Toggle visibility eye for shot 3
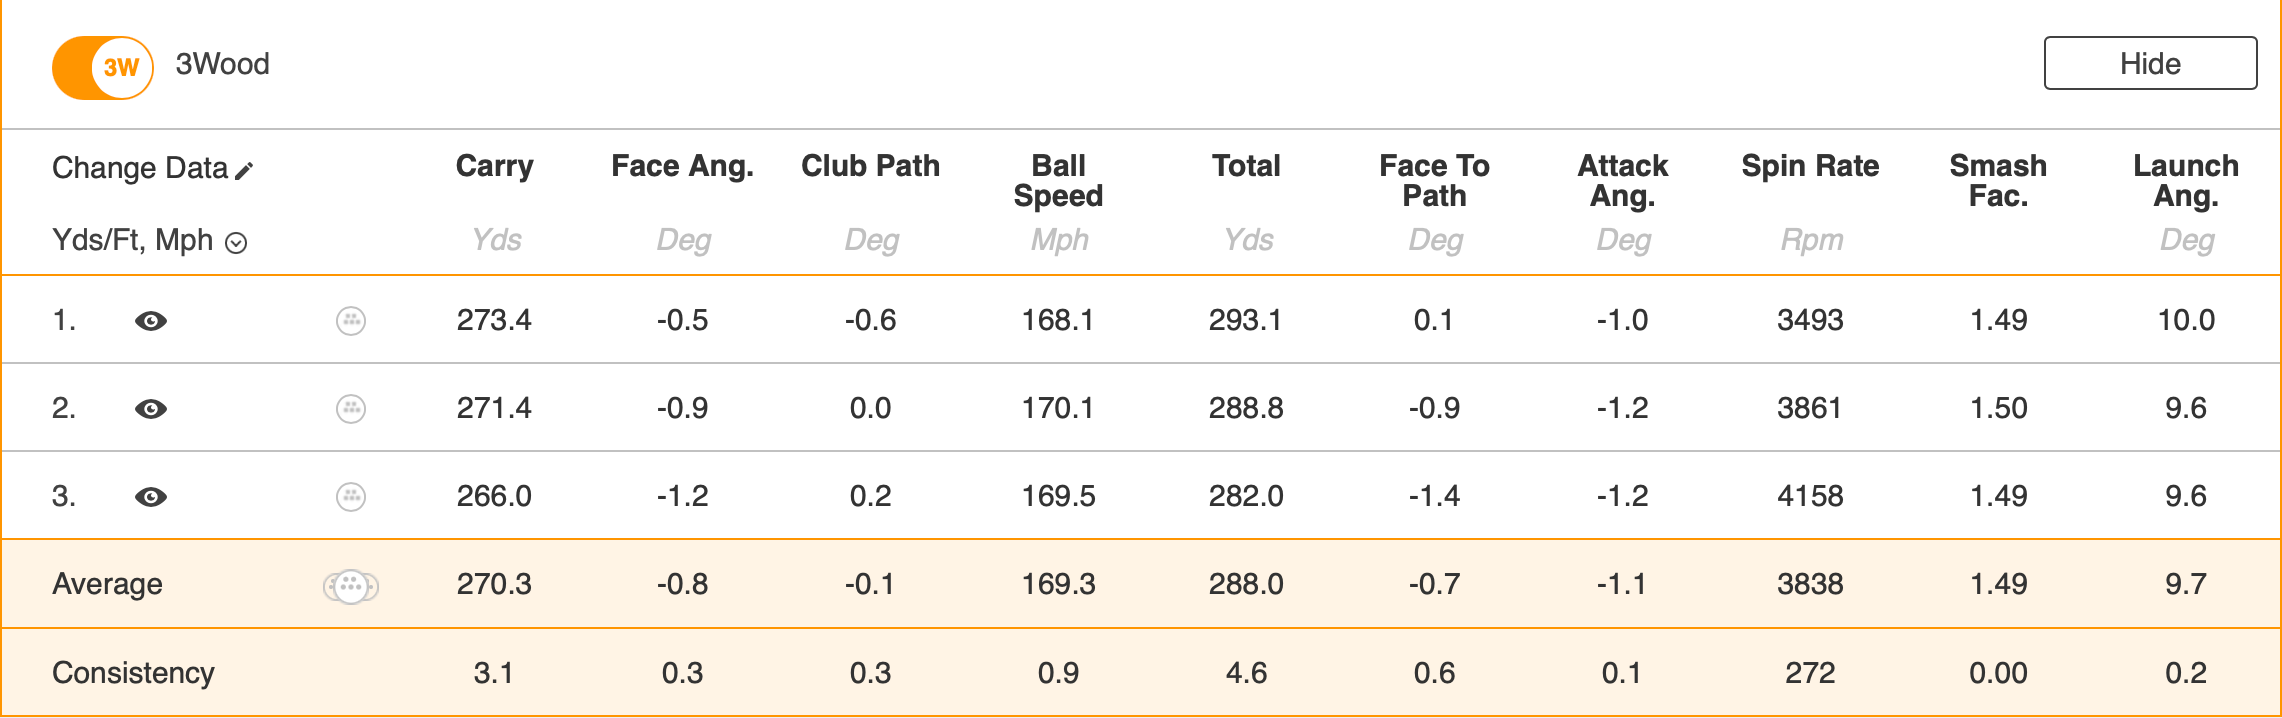The width and height of the screenshot is (2282, 718). coord(151,497)
